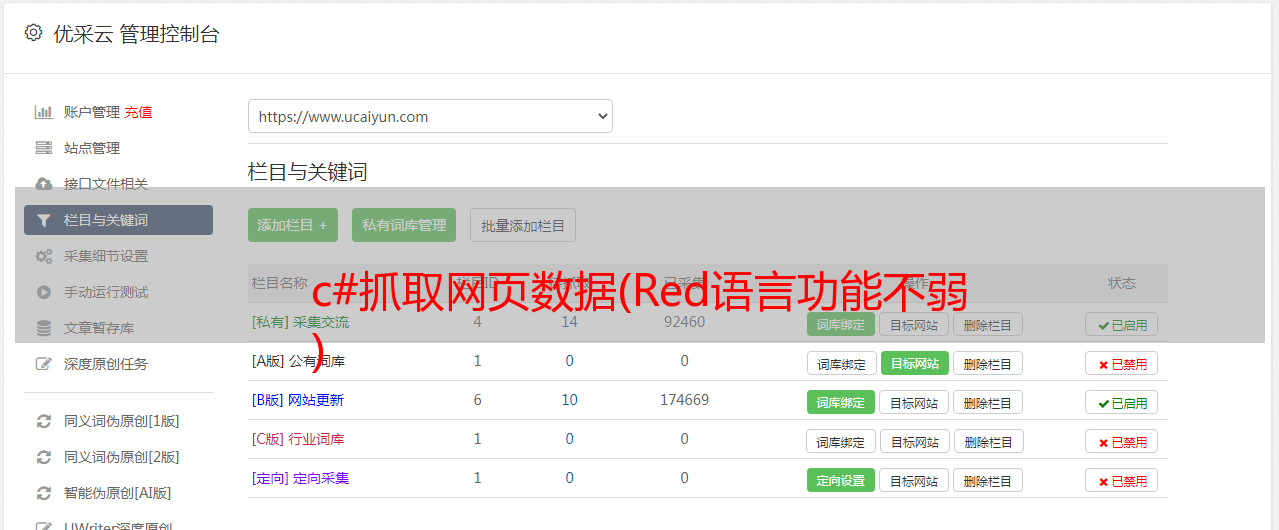Click 目标网站 for 网站更新 row

[x=914, y=402]
